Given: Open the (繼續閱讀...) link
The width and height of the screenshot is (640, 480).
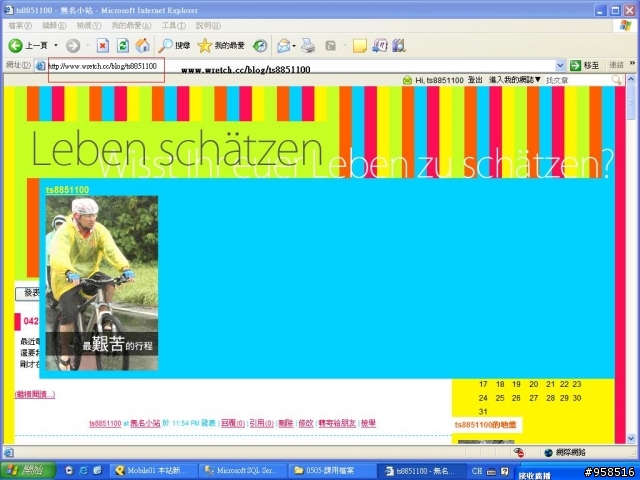Looking at the screenshot, I should click(35, 394).
